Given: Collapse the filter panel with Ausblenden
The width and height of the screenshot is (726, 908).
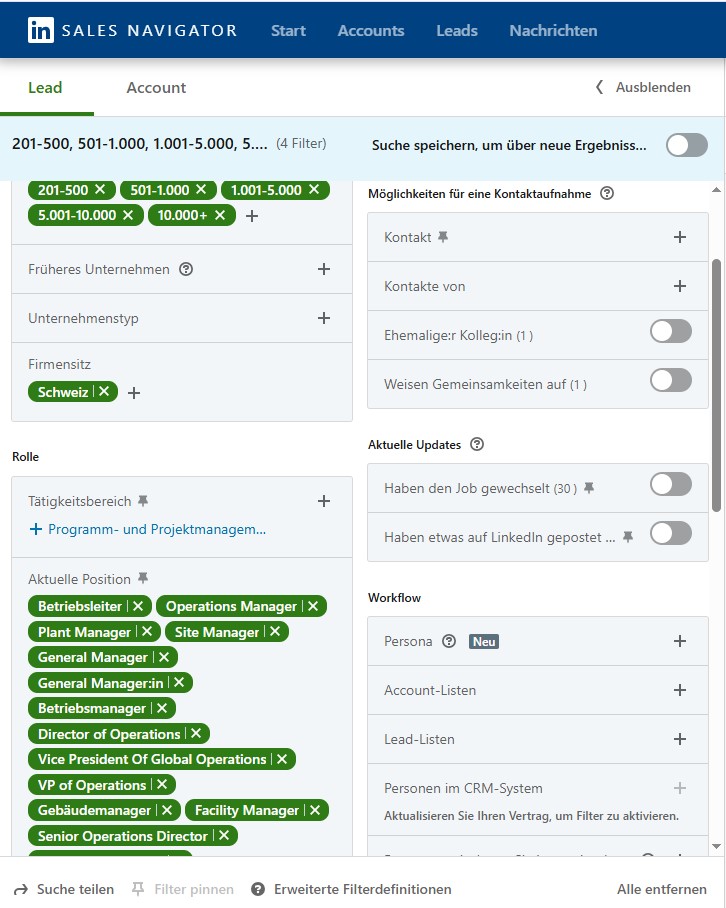Looking at the screenshot, I should (643, 87).
